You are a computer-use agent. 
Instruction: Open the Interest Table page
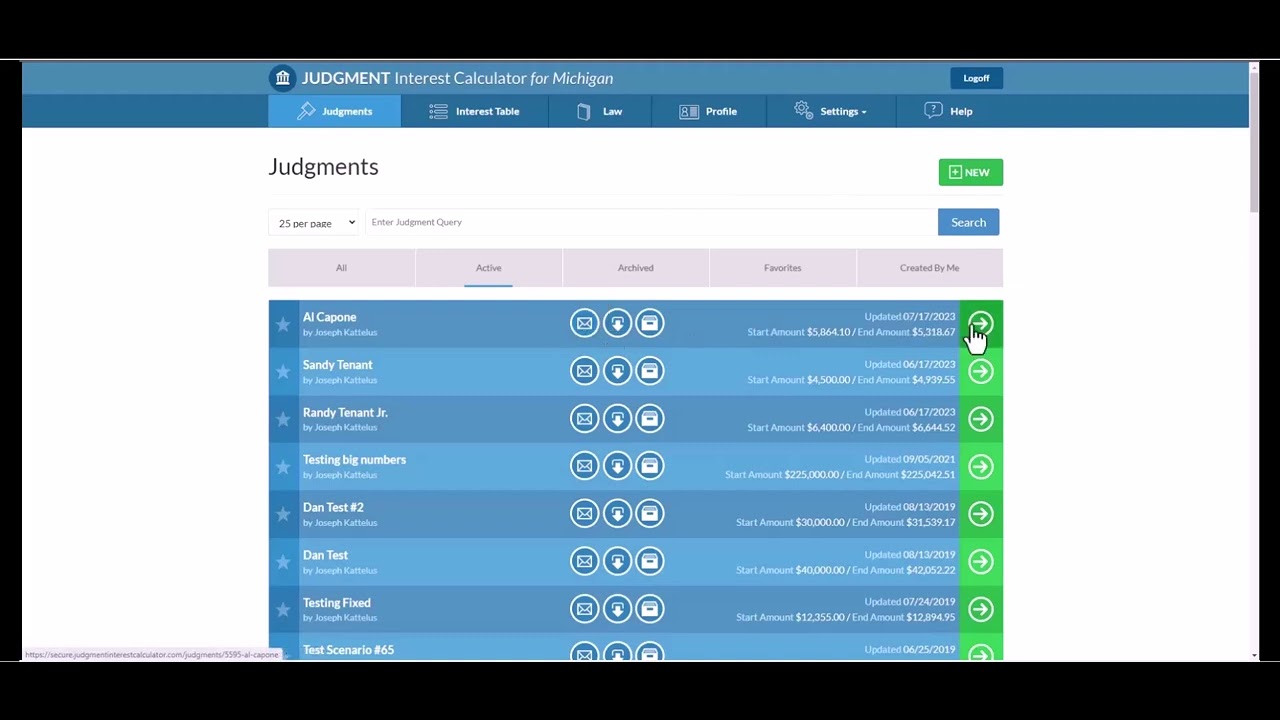474,111
